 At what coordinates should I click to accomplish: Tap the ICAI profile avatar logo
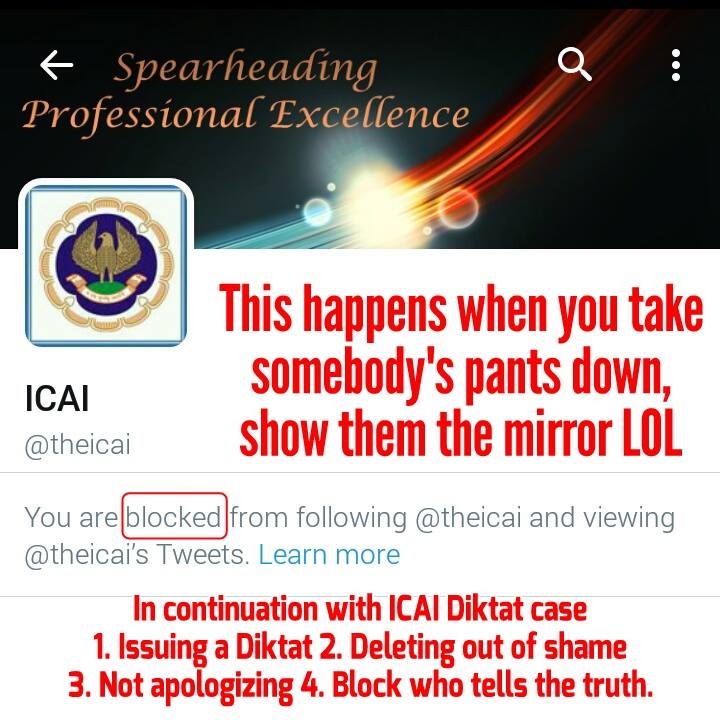click(x=106, y=265)
